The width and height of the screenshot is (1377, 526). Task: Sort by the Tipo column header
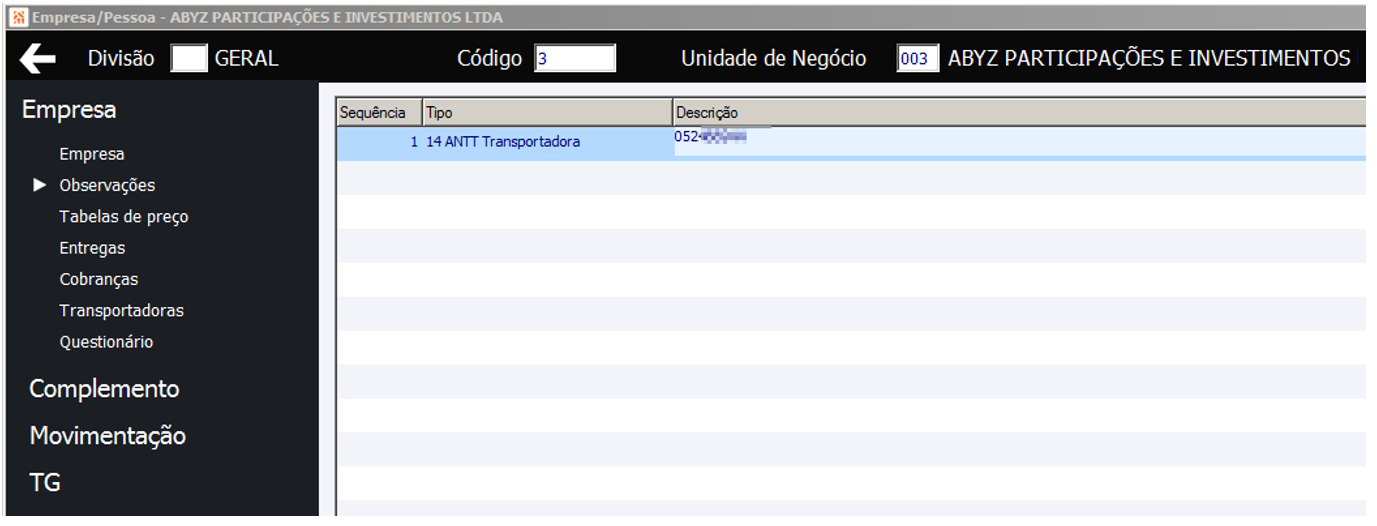pos(548,113)
